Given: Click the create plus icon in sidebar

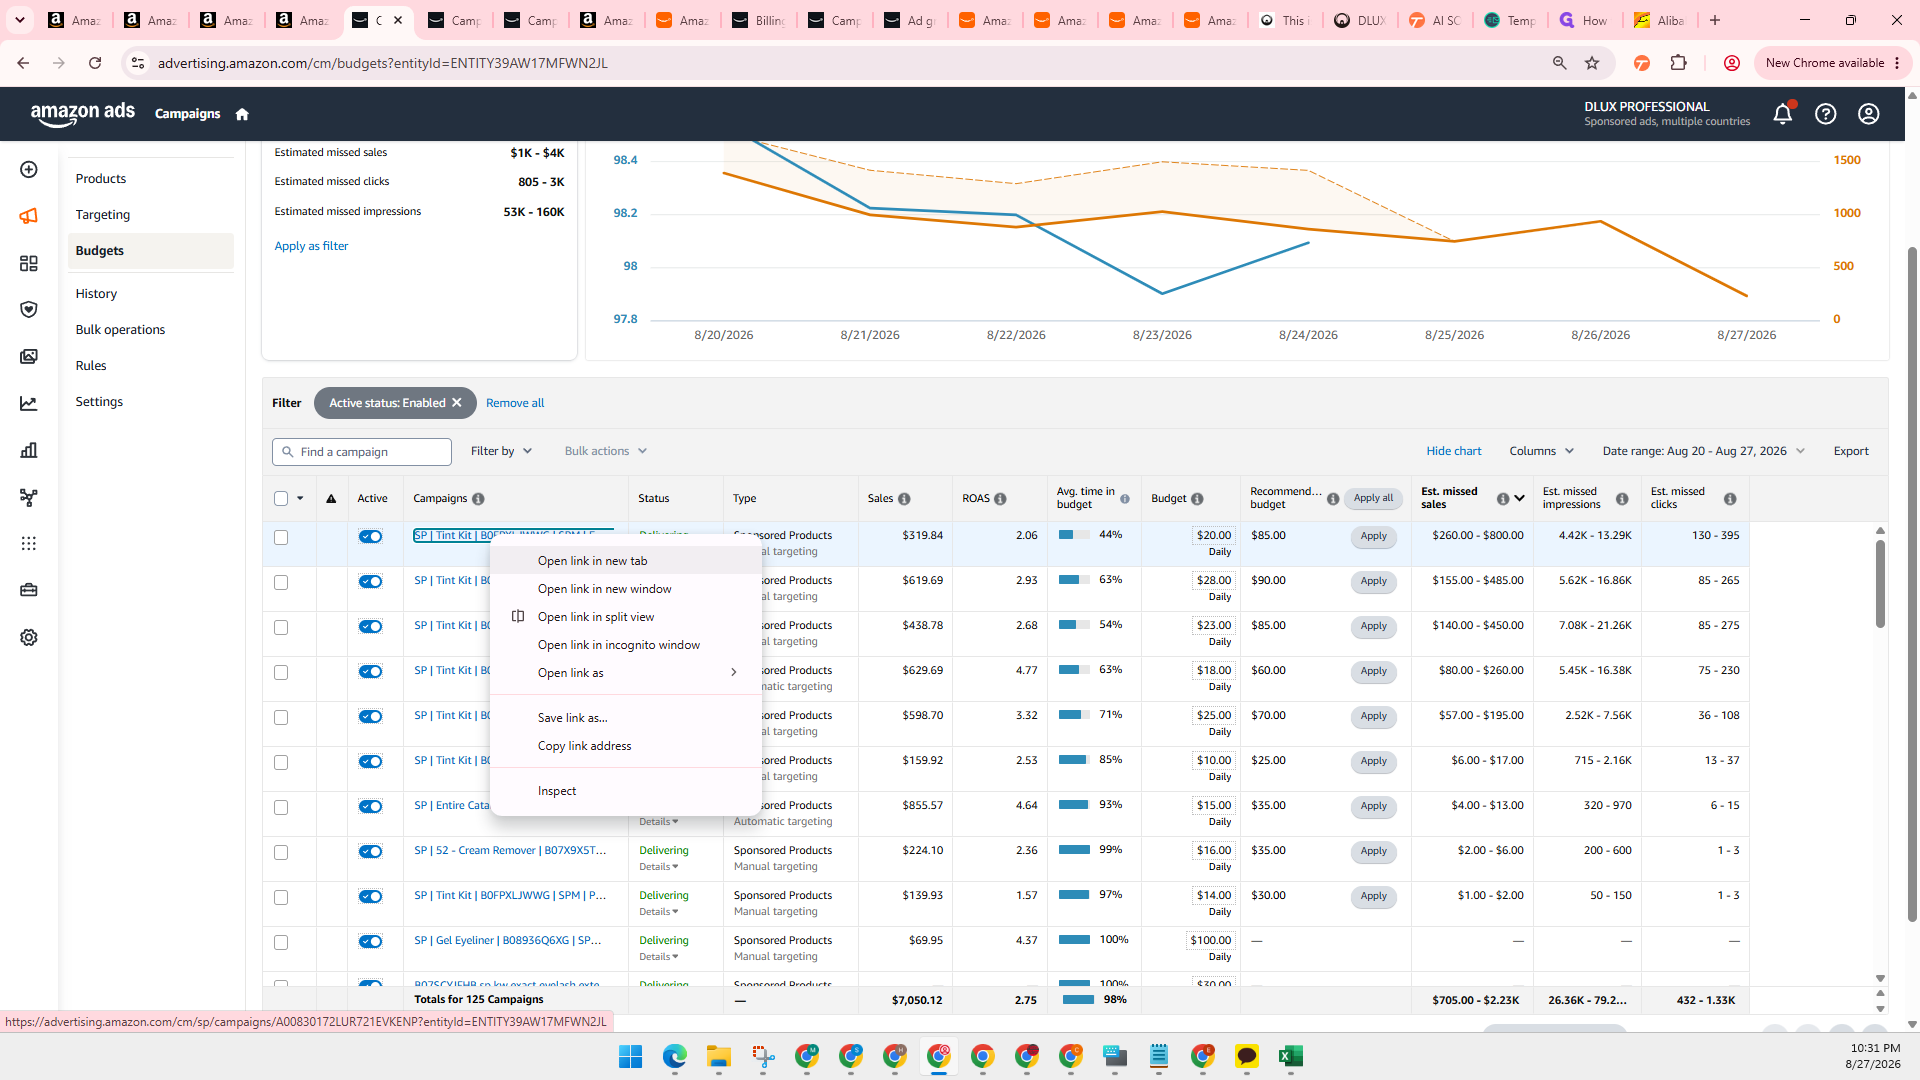Looking at the screenshot, I should [29, 170].
